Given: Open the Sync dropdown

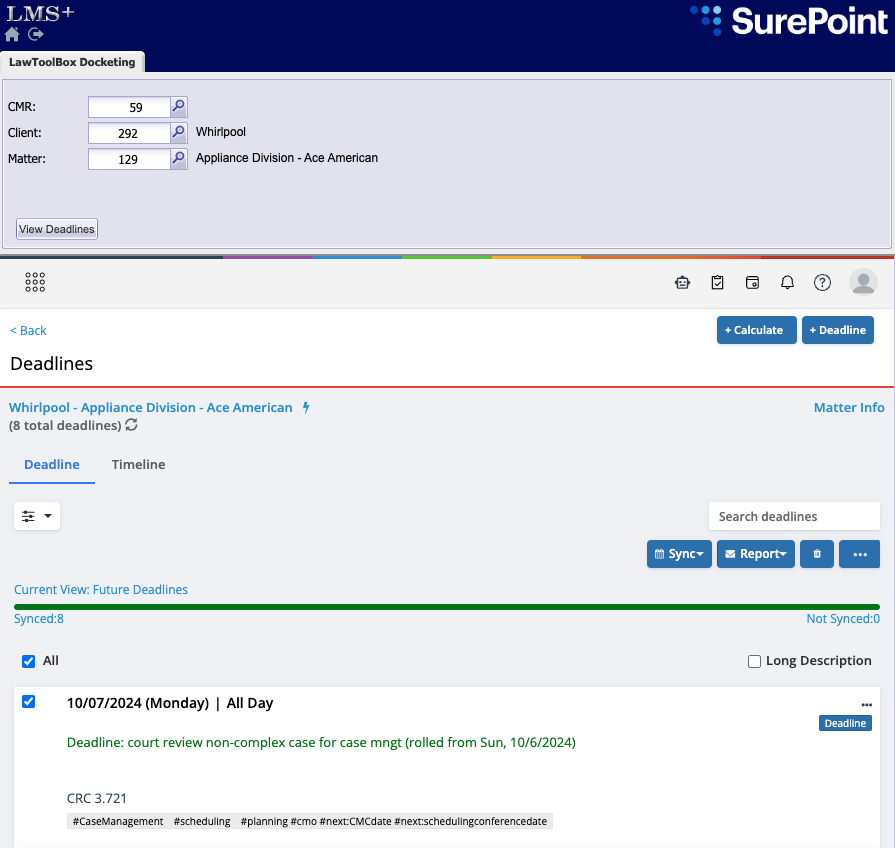Looking at the screenshot, I should pos(679,554).
